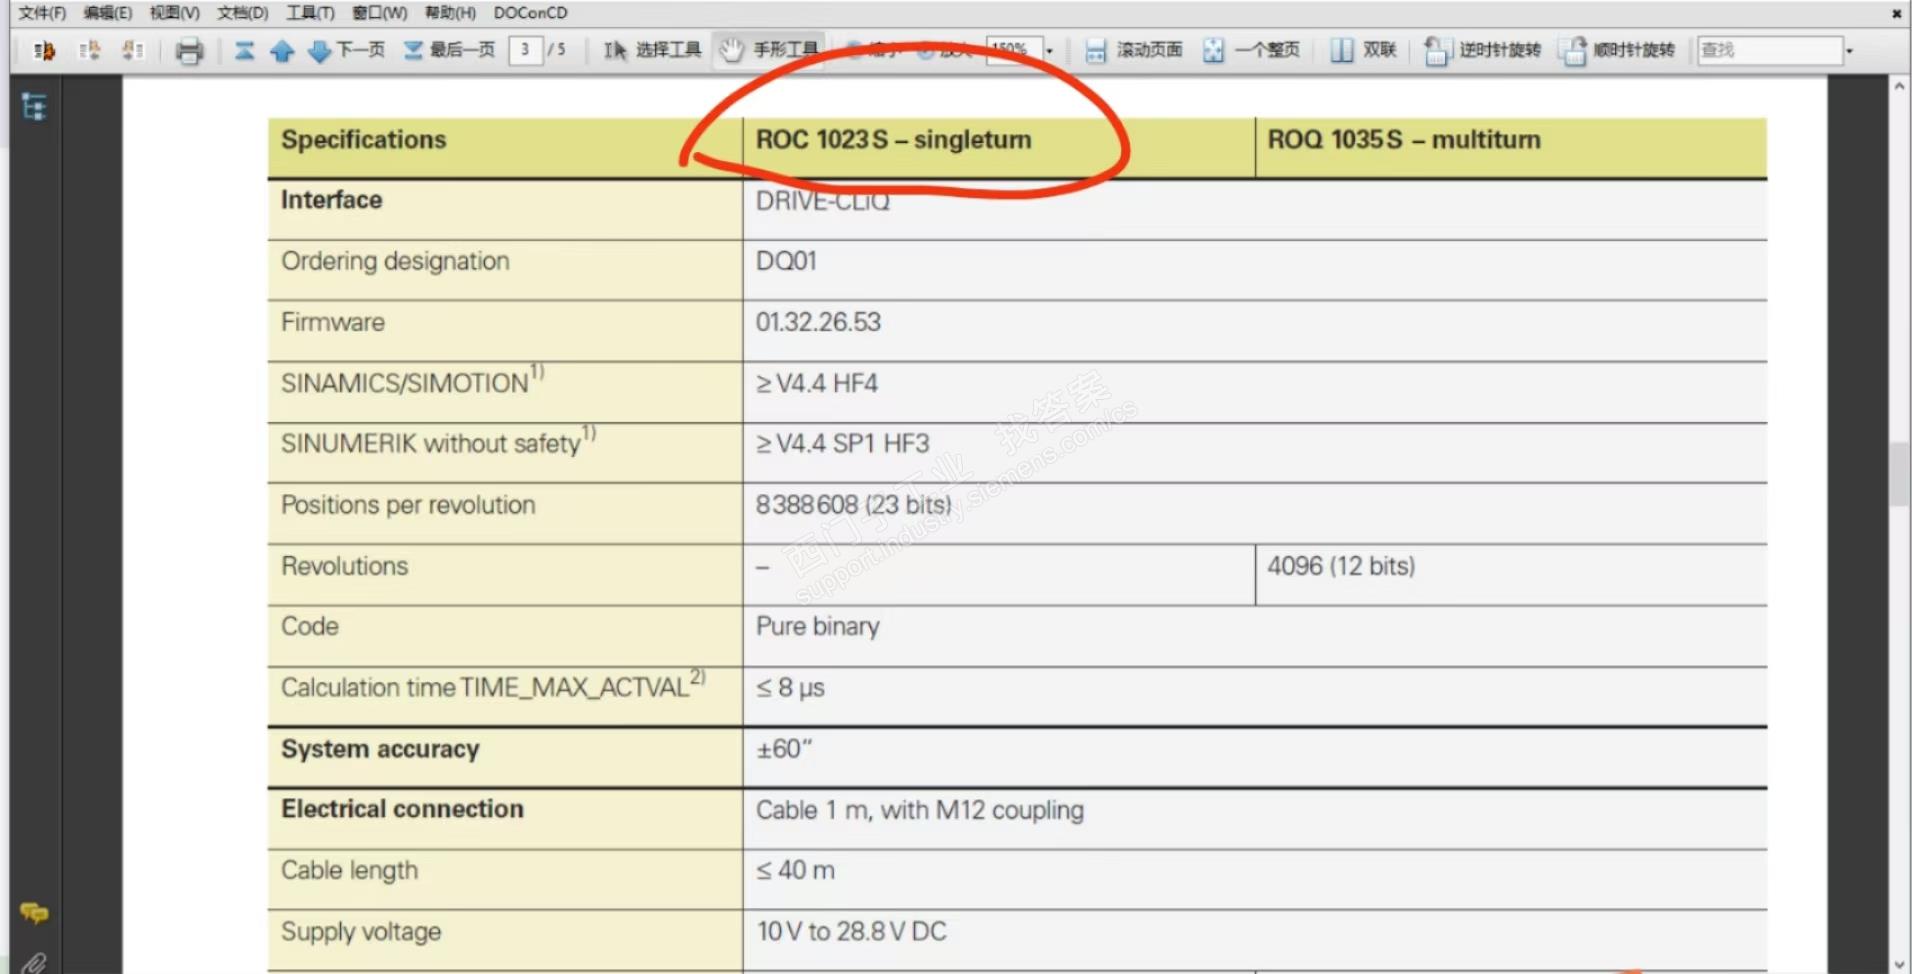Click the "±60″" system accuracy value
This screenshot has width=1912, height=974.
[784, 749]
